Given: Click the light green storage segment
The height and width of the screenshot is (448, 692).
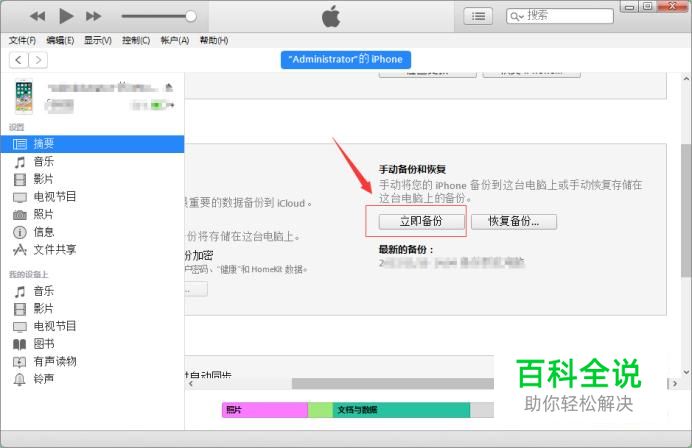Looking at the screenshot, I should tap(320, 410).
